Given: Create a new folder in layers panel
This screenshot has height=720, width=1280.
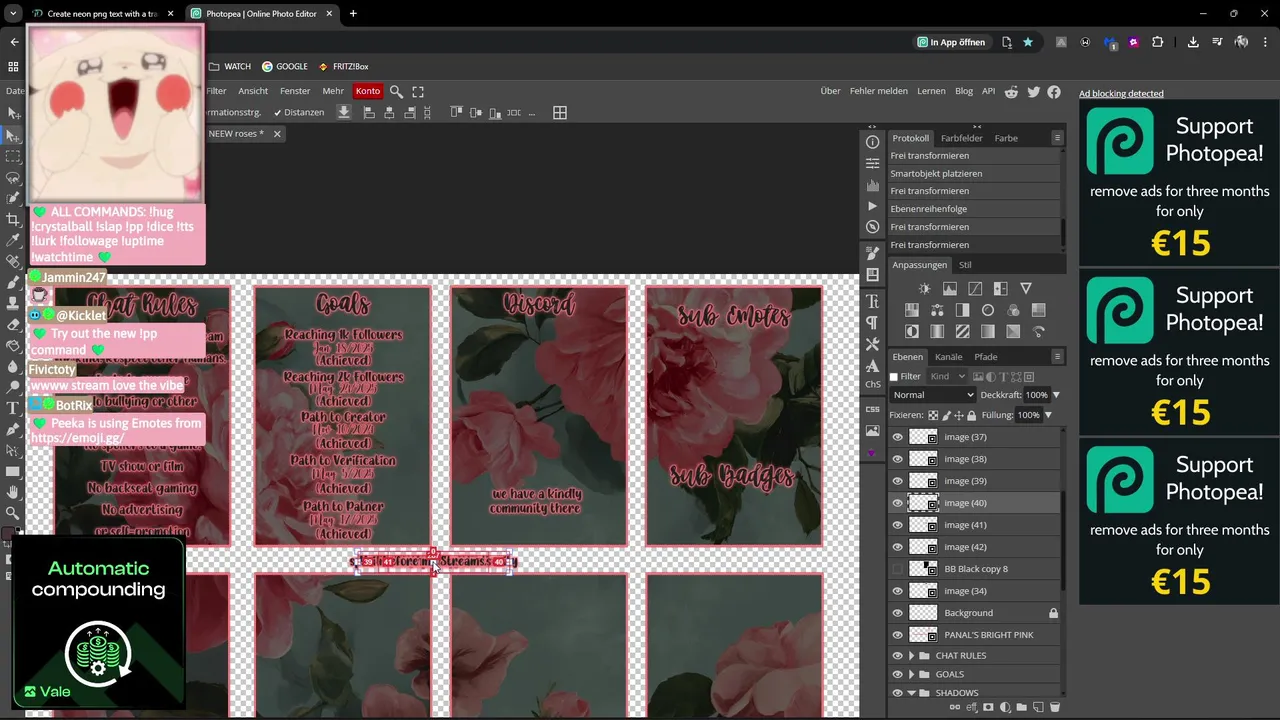Looking at the screenshot, I should [x=1022, y=707].
